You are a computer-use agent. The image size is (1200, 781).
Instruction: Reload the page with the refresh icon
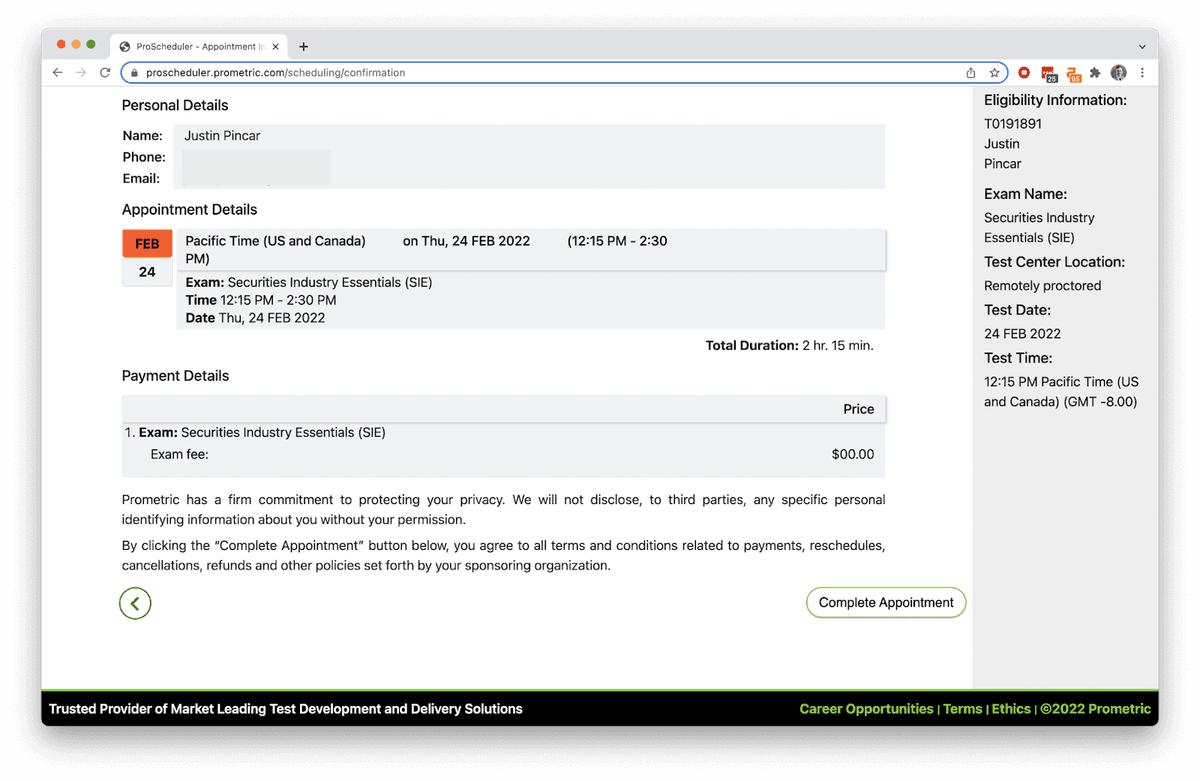pyautogui.click(x=105, y=73)
